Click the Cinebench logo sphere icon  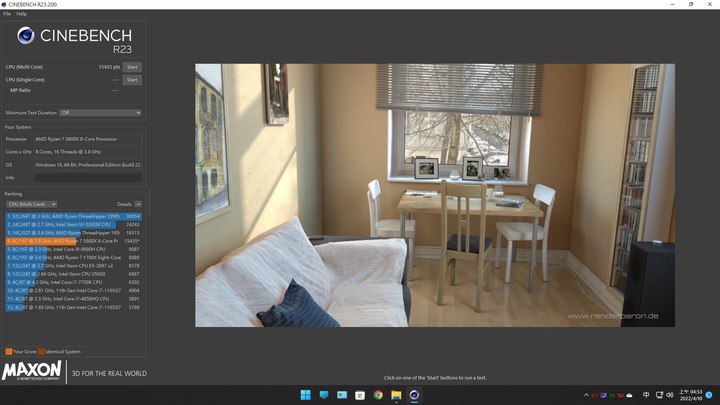pyautogui.click(x=26, y=35)
